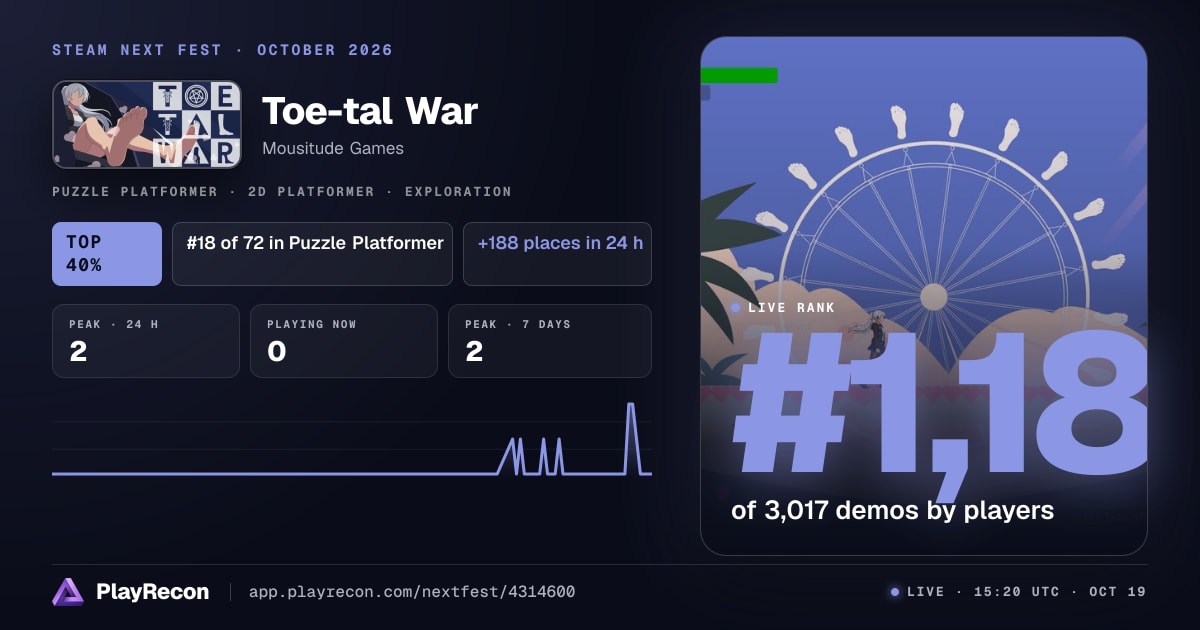The image size is (1200, 630).
Task: Select the of 3,017 demos by players text
Action: [892, 511]
